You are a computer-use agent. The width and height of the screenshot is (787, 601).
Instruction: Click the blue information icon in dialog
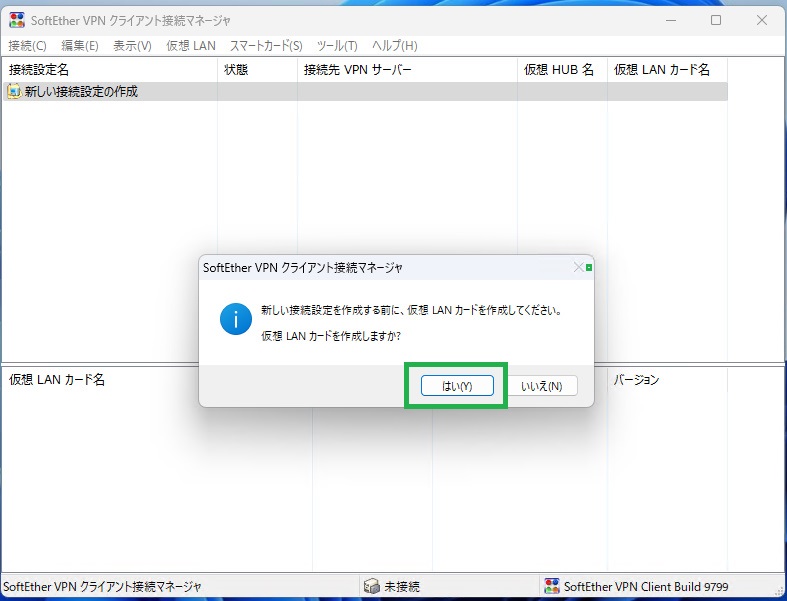click(236, 320)
